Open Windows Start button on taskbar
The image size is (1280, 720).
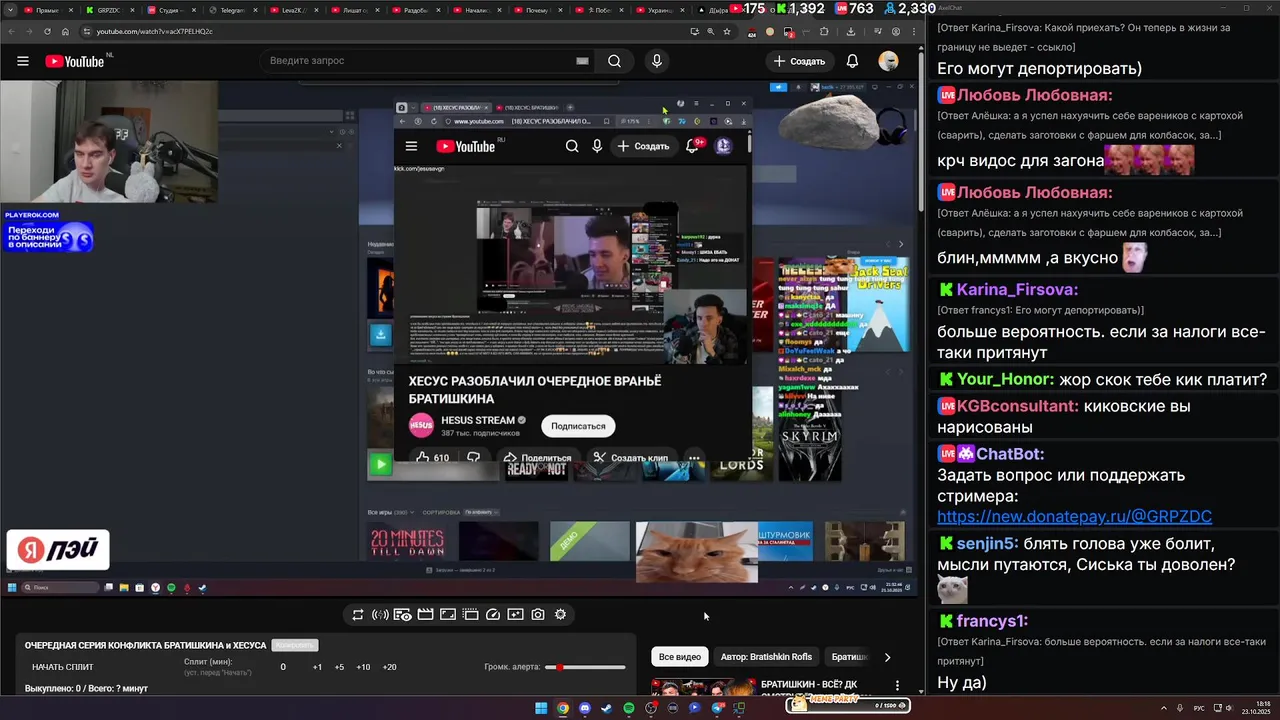coord(541,708)
